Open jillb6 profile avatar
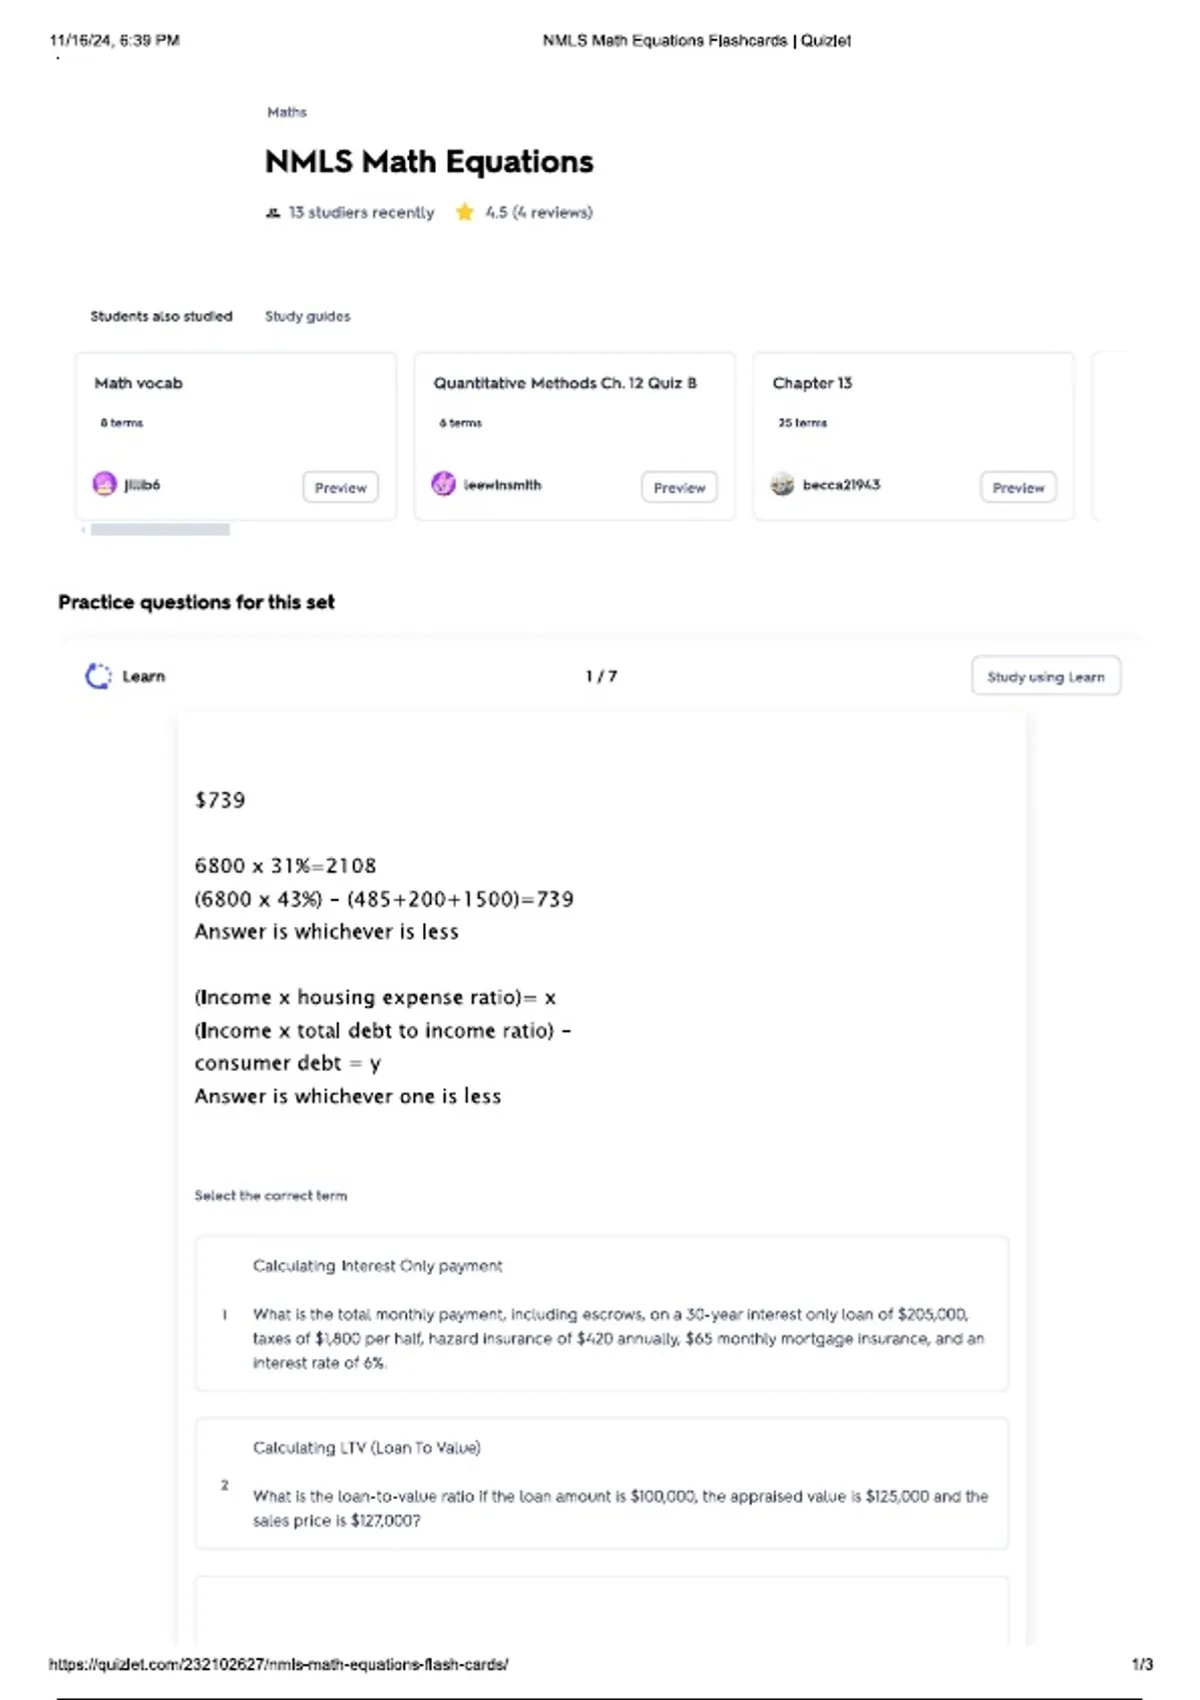Screen dimensions: 1200x1700 click(x=105, y=485)
